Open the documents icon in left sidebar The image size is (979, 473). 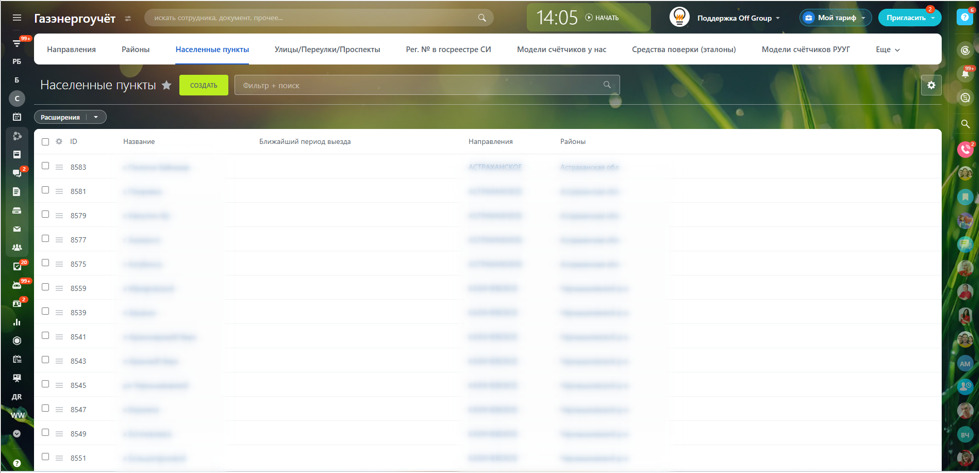[x=17, y=192]
